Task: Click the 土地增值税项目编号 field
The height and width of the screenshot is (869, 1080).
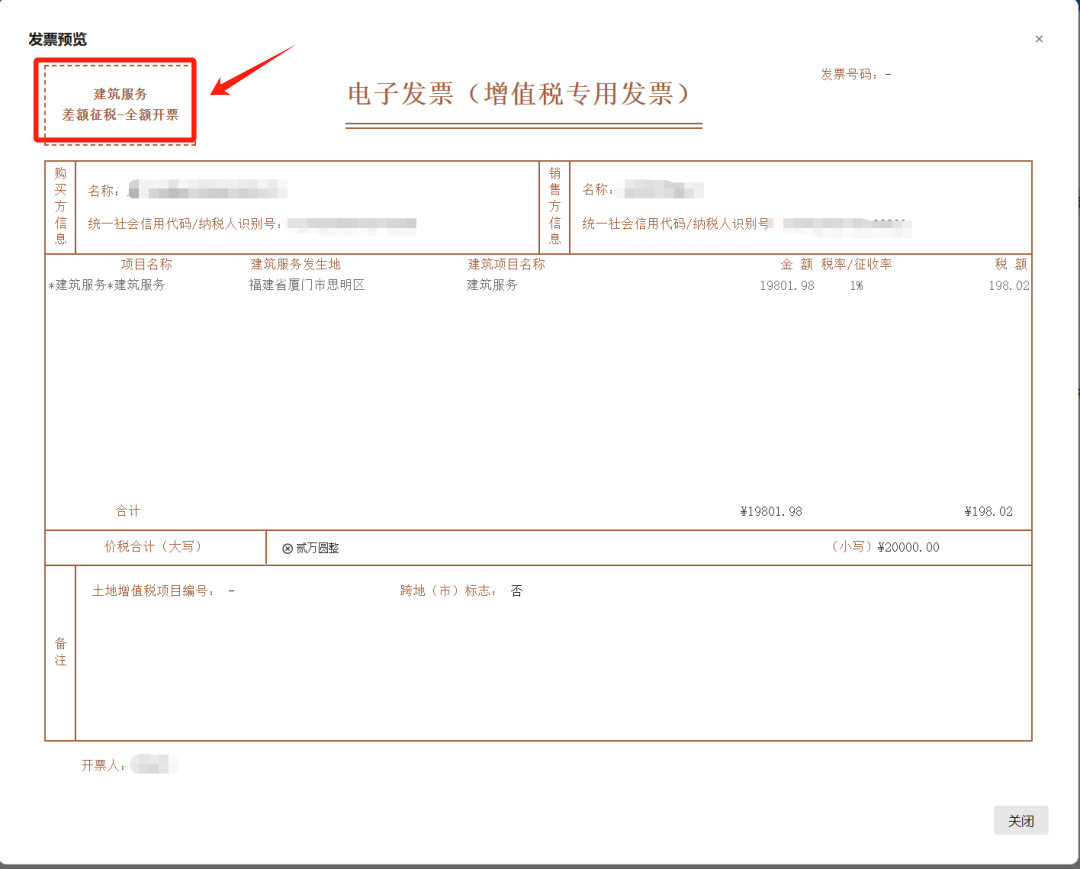Action: [153, 590]
